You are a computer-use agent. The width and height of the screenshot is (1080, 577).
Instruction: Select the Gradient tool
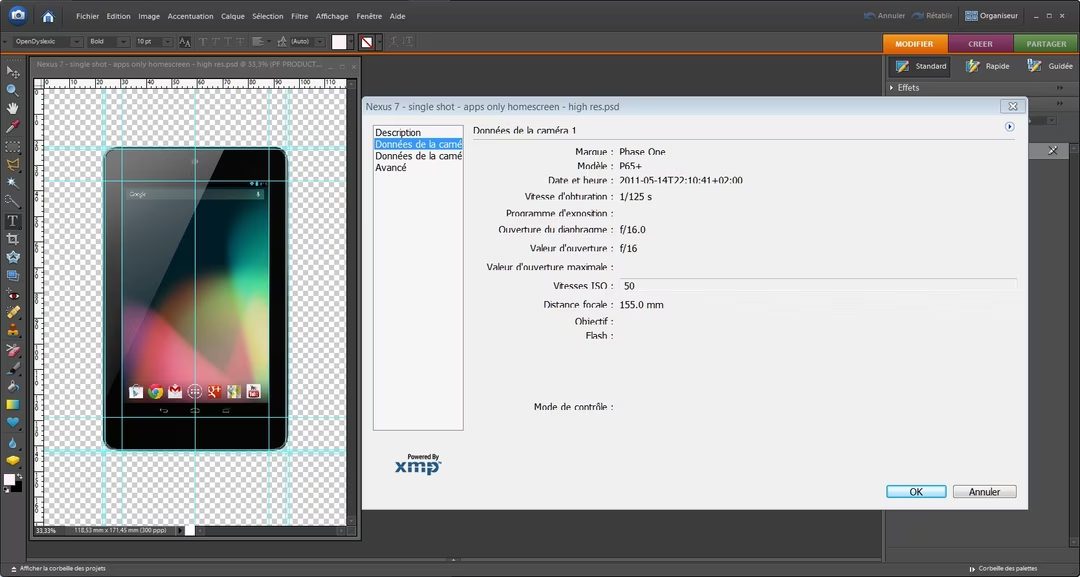point(12,405)
